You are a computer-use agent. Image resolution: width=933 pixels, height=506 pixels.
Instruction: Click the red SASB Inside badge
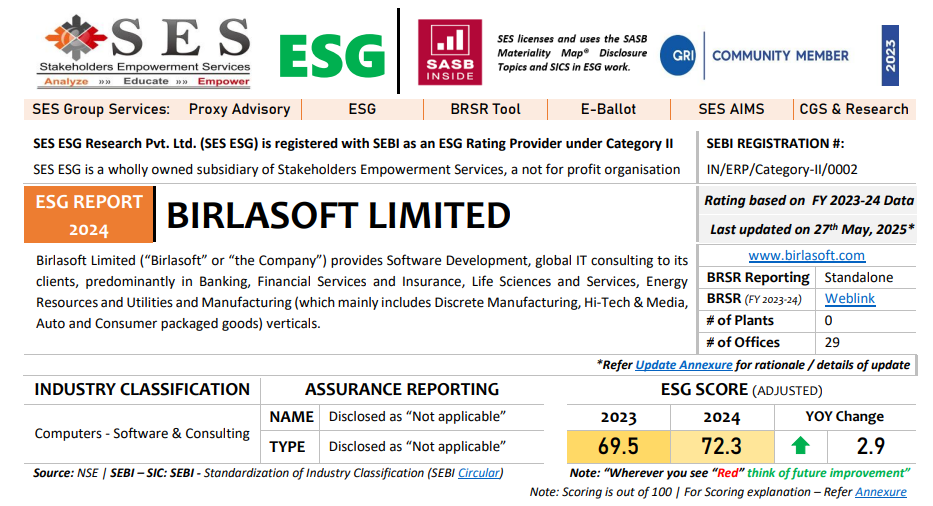coord(450,52)
